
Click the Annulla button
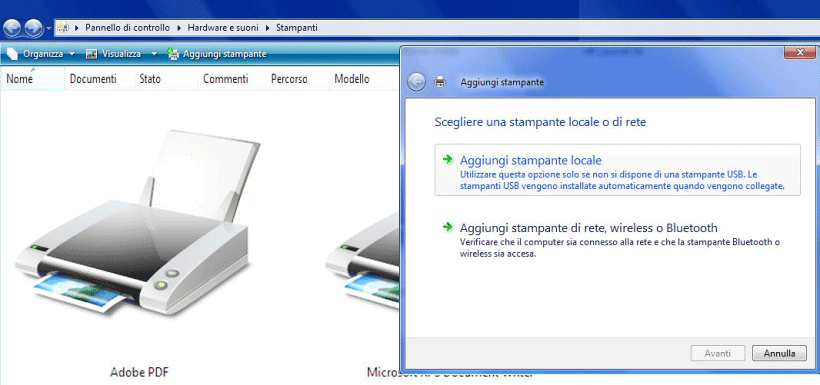pyautogui.click(x=779, y=354)
